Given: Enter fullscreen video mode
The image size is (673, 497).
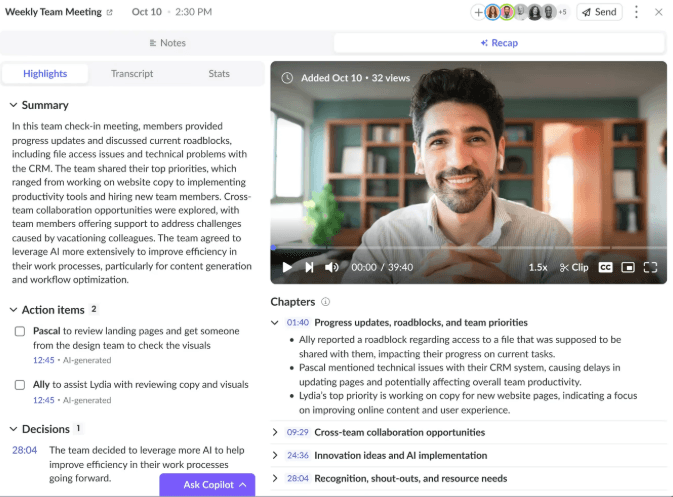Looking at the screenshot, I should point(650,267).
